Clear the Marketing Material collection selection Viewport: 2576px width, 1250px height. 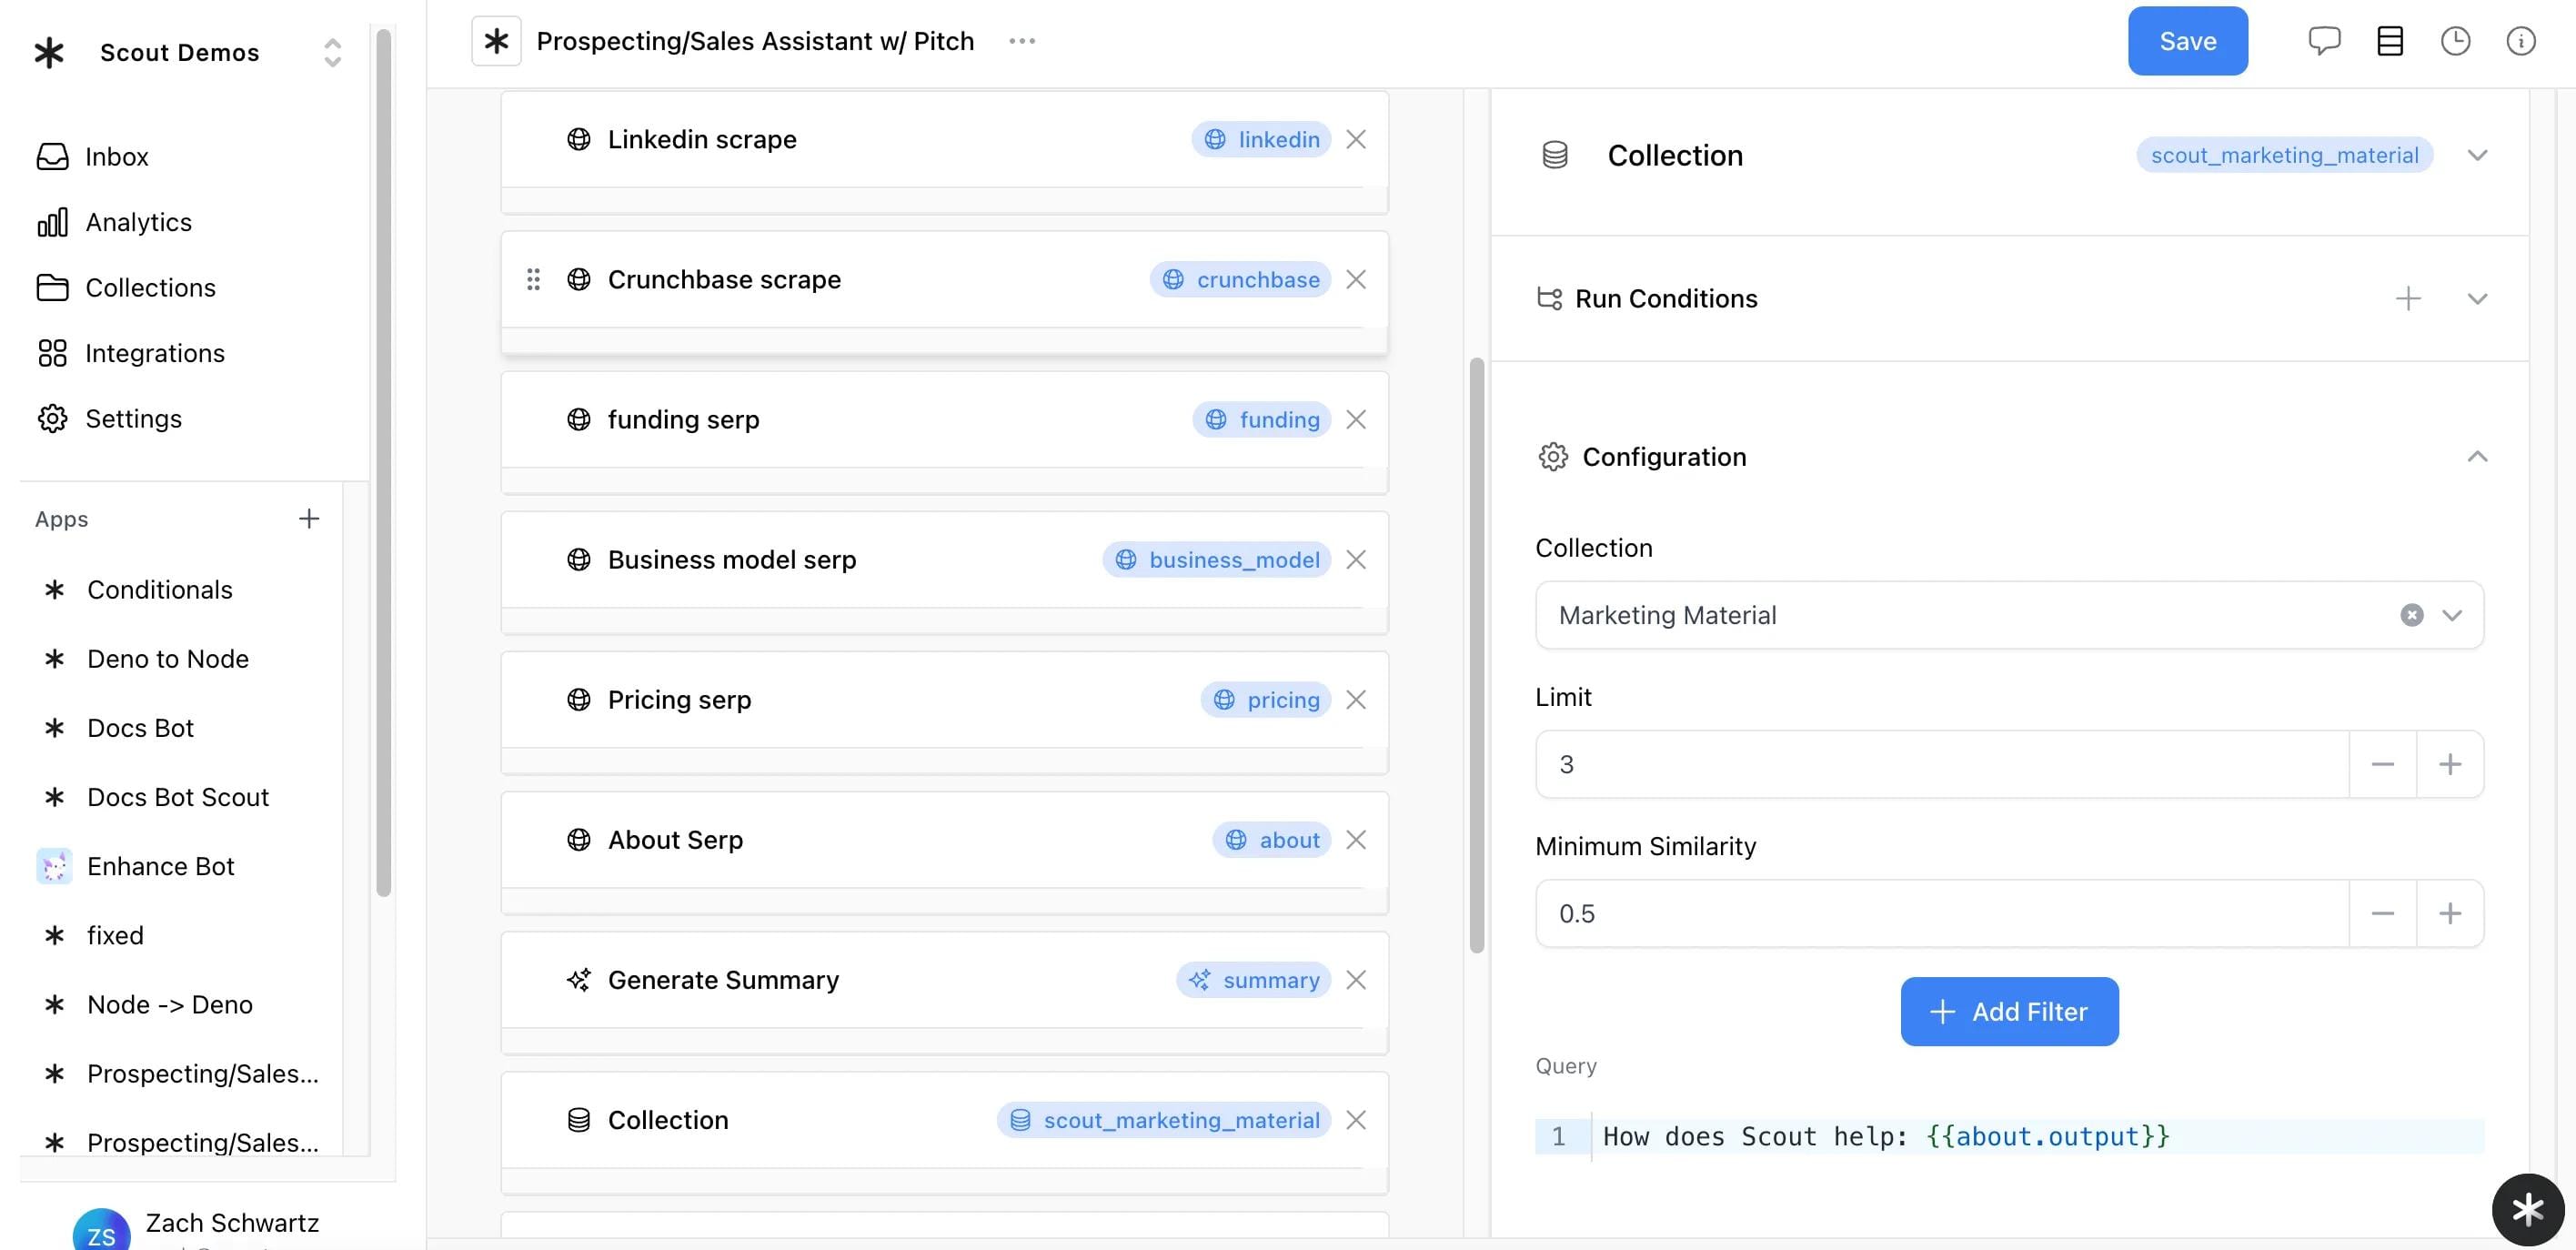coord(2411,615)
